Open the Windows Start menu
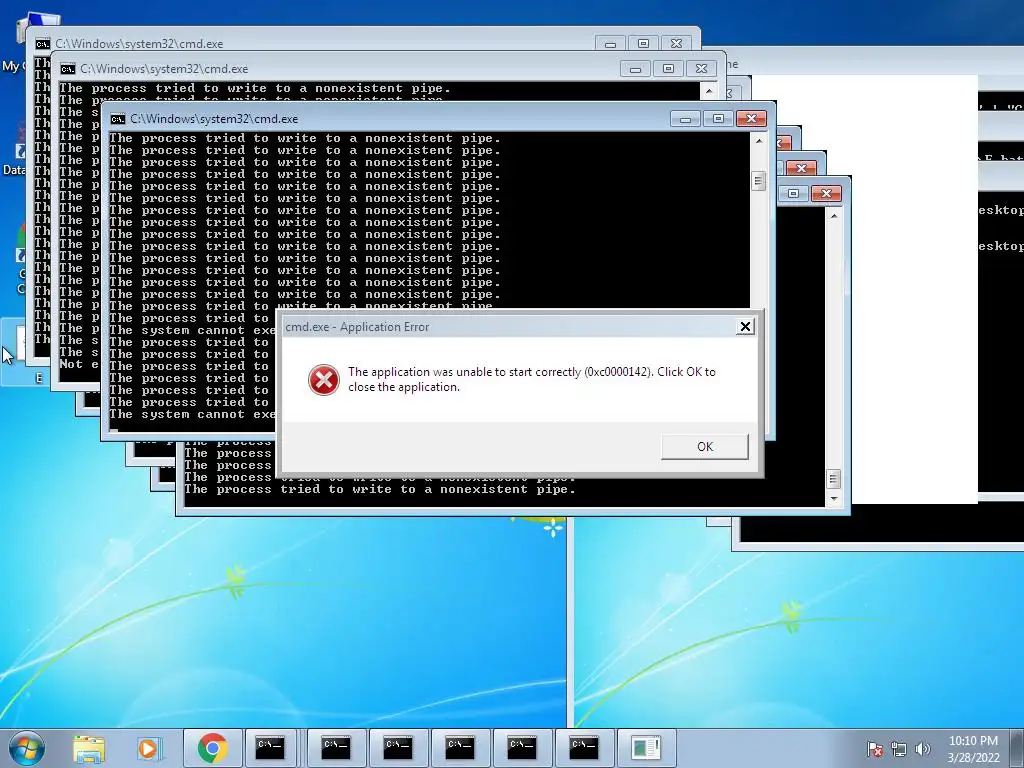Image resolution: width=1024 pixels, height=768 pixels. [27, 748]
